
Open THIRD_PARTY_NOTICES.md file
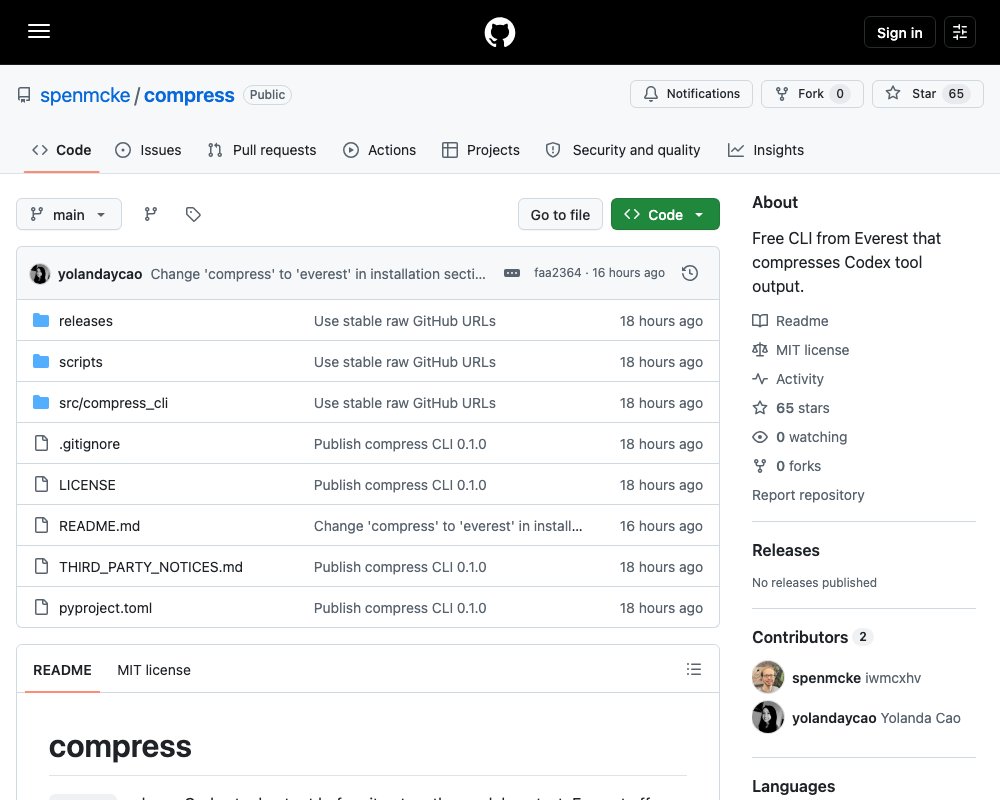(151, 567)
